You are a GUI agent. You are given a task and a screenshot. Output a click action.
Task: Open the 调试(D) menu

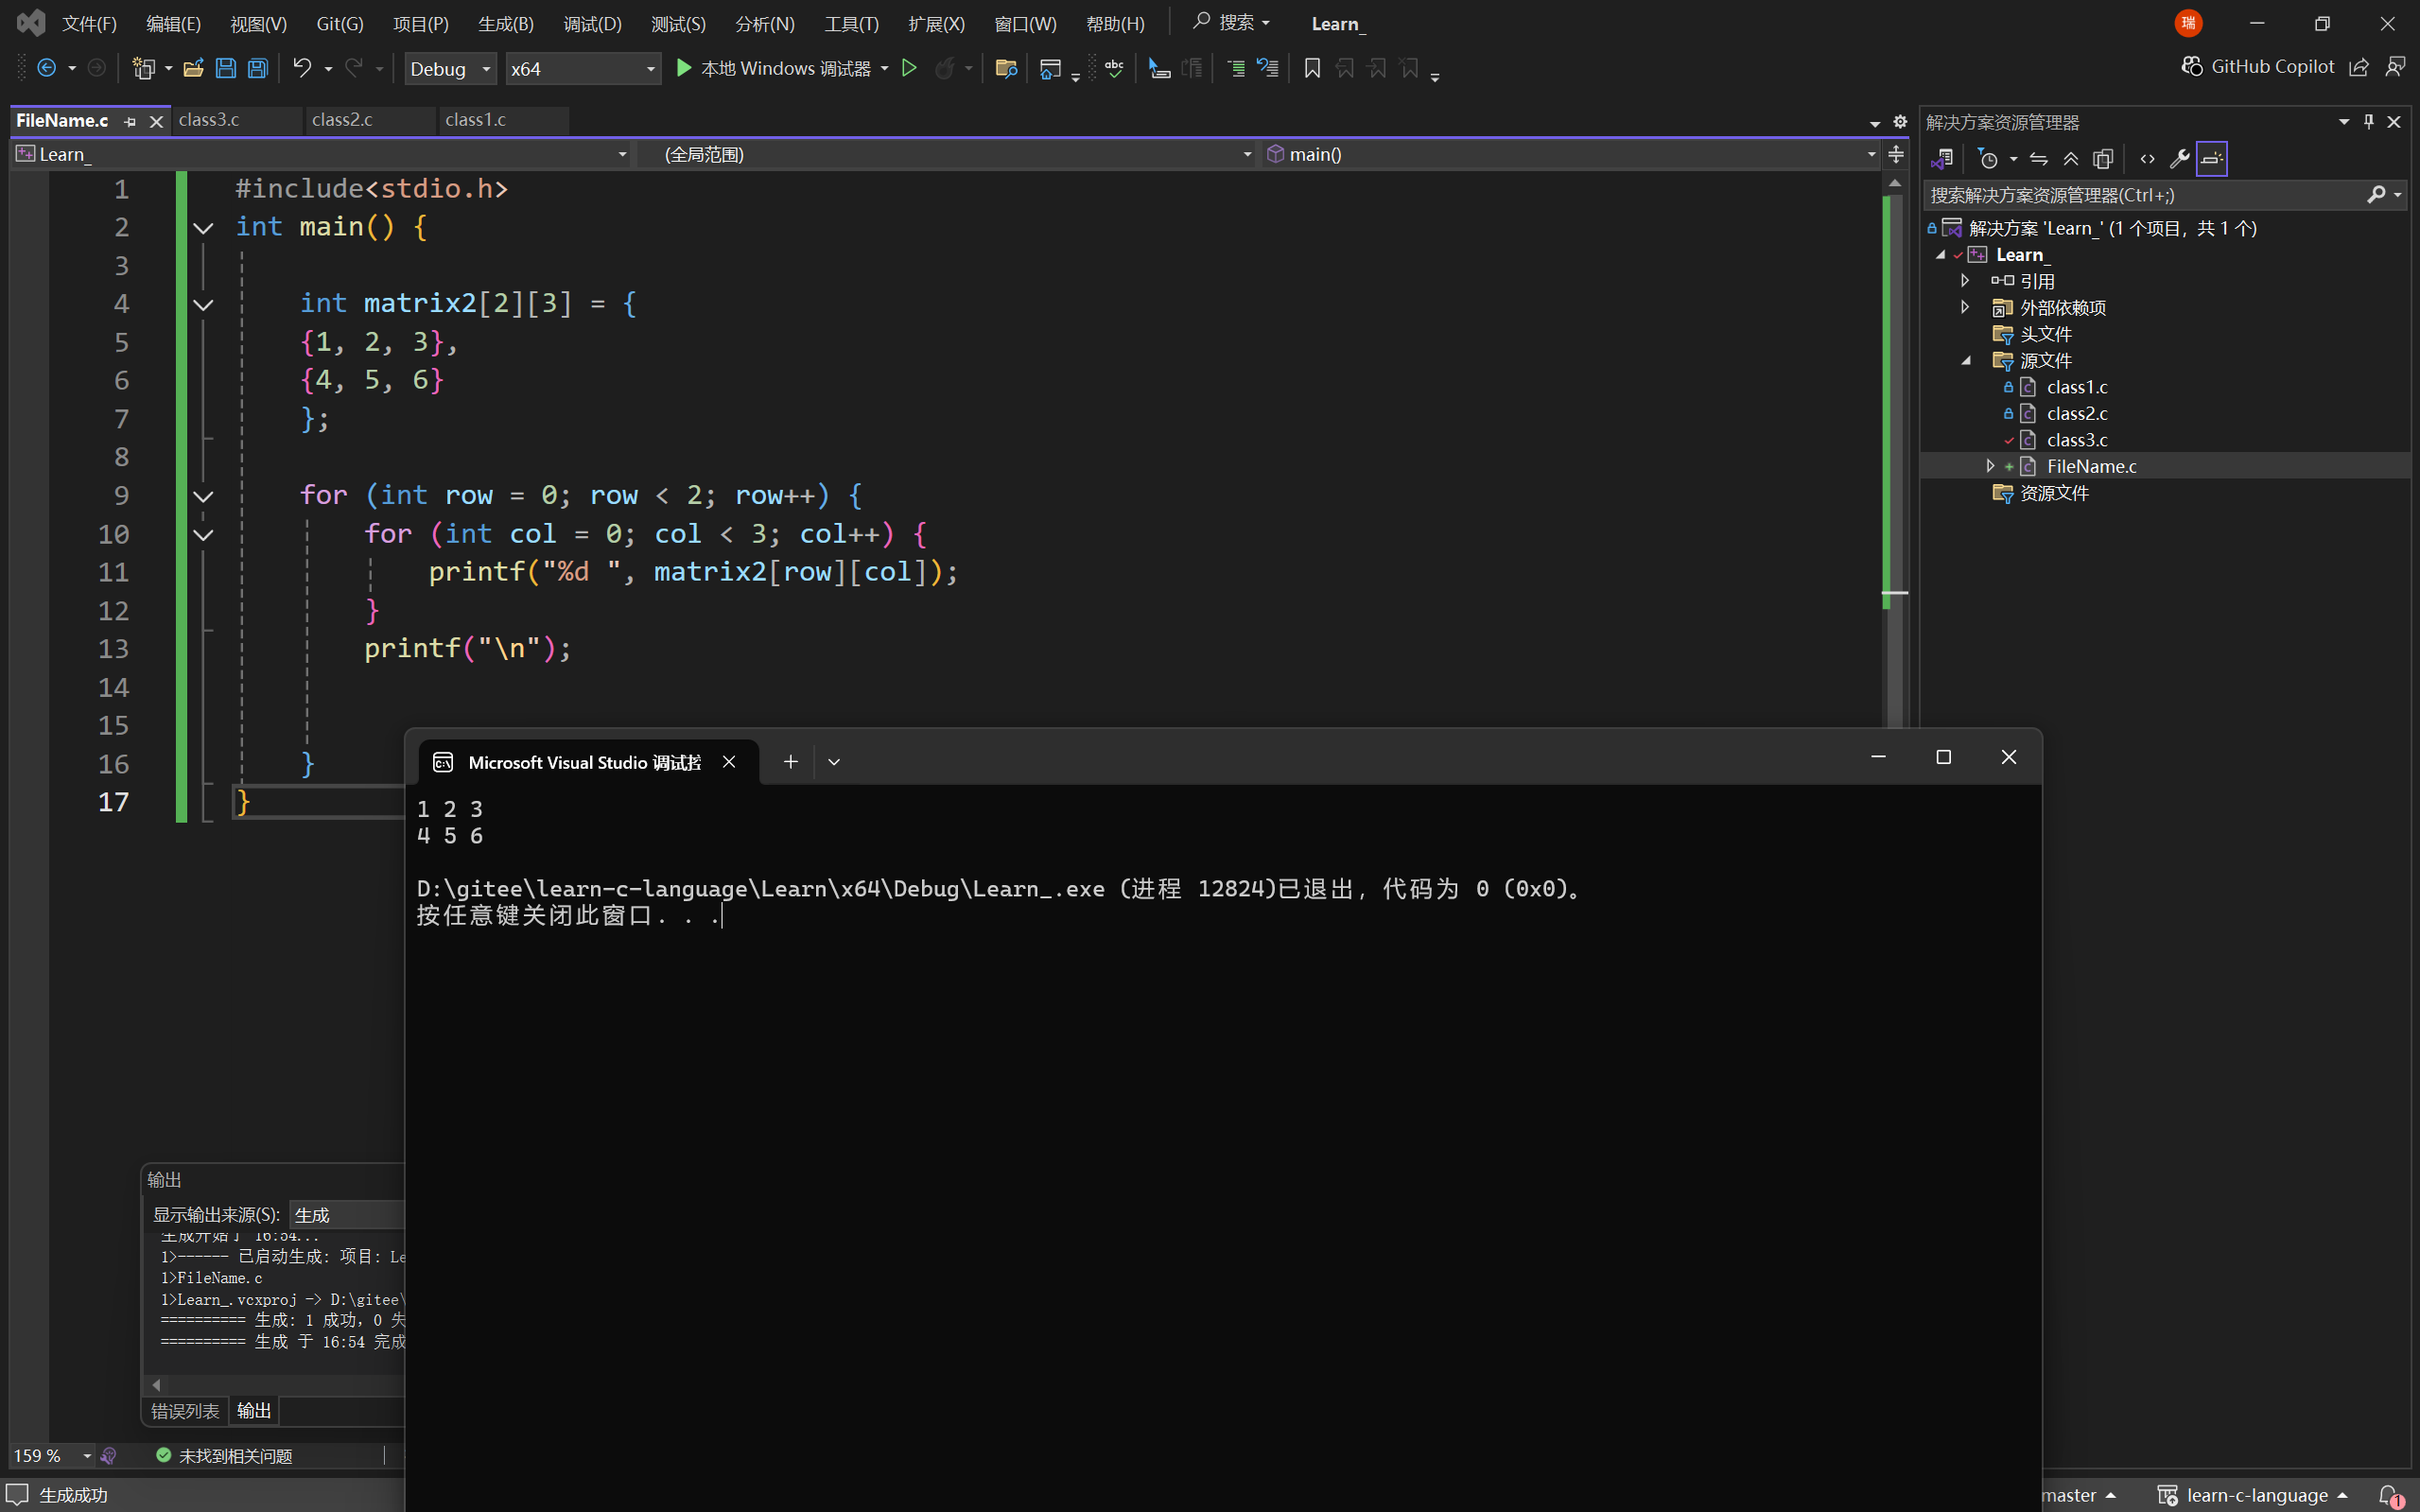pyautogui.click(x=592, y=23)
